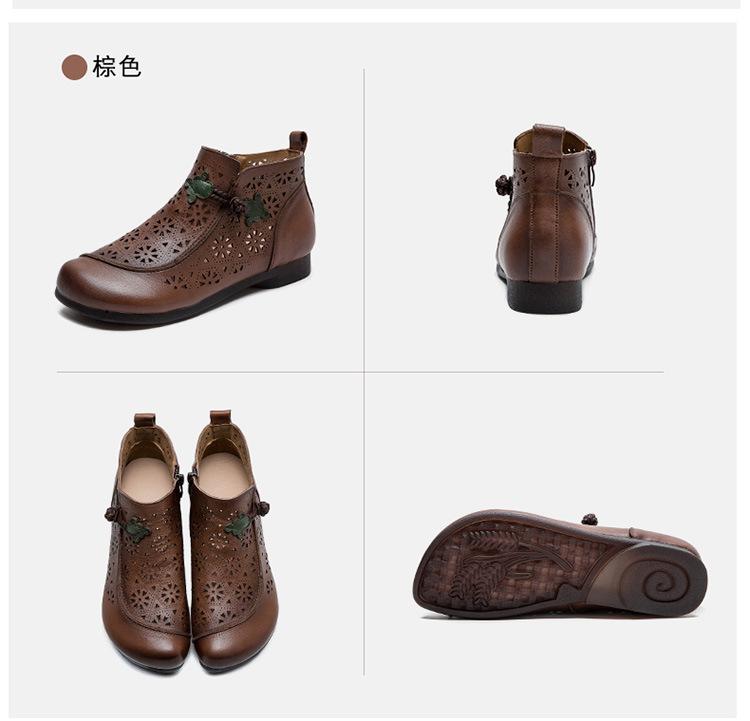Click the green leaf ornament on side-view boot

[x=199, y=187]
